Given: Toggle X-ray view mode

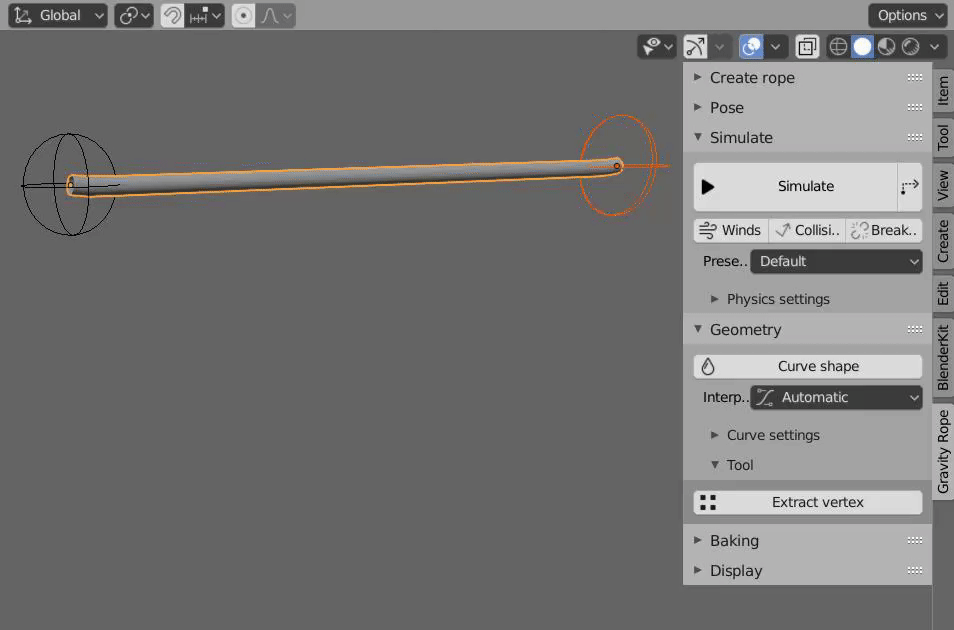Looking at the screenshot, I should (807, 46).
